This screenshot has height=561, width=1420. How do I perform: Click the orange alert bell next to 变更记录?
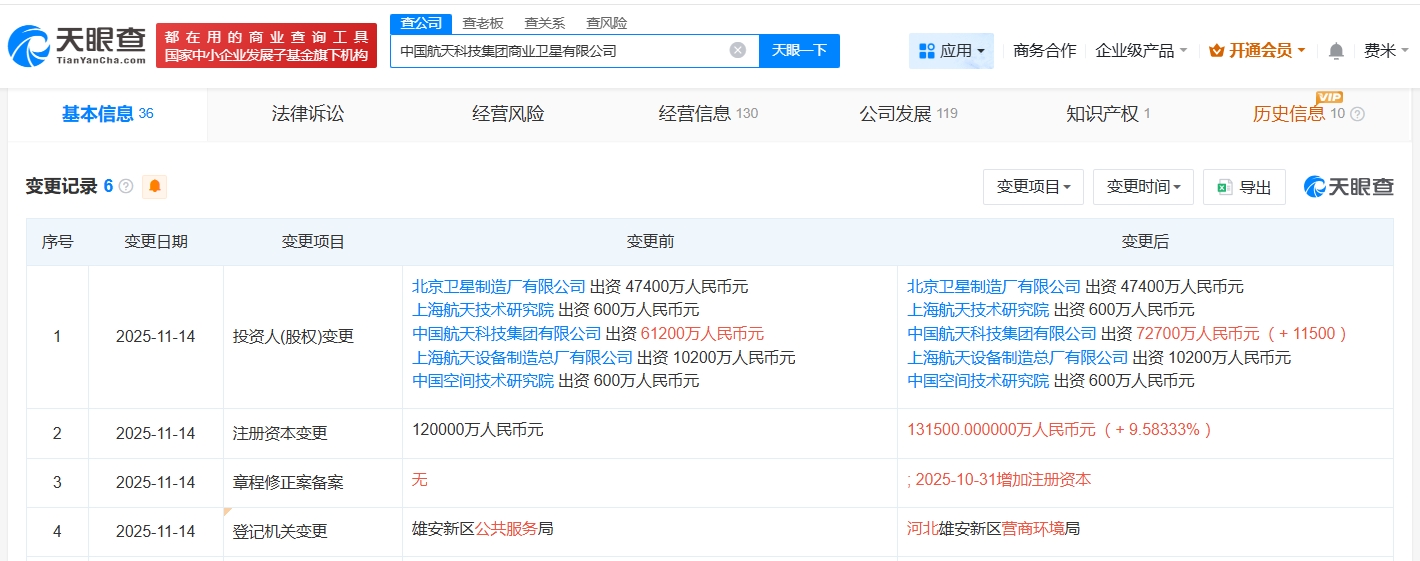tap(154, 186)
